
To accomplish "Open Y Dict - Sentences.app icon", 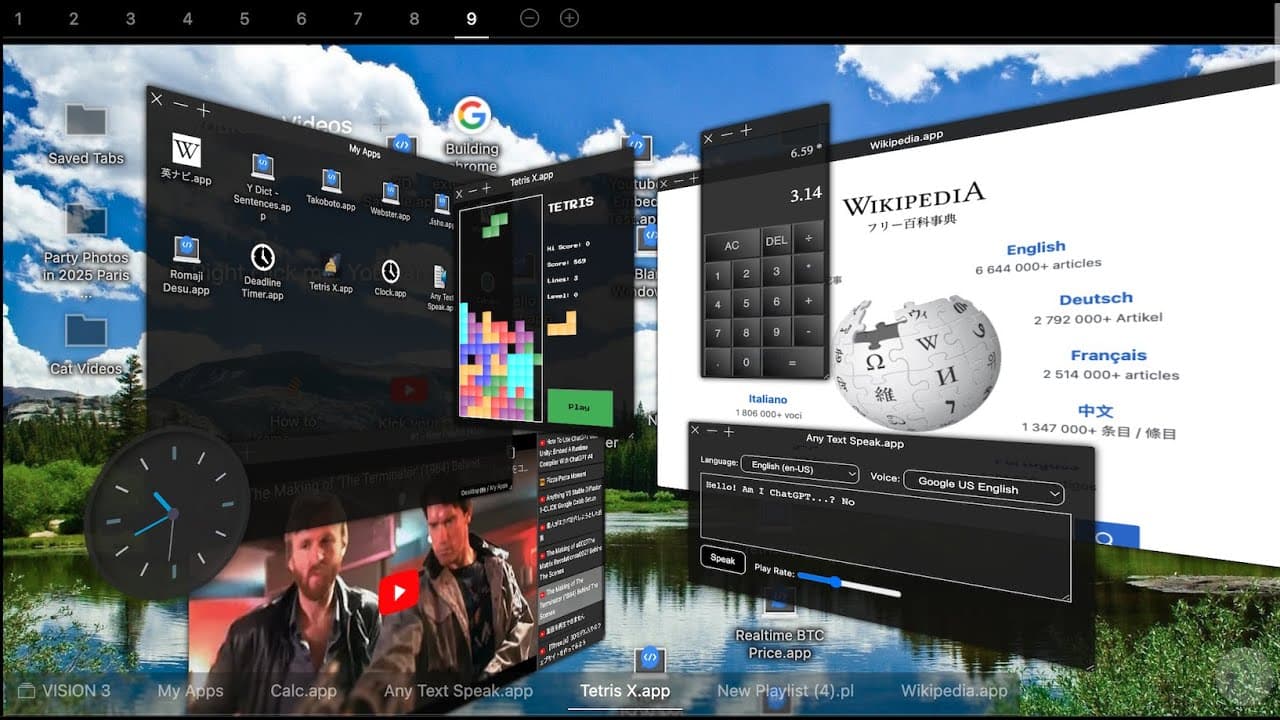I will (262, 168).
